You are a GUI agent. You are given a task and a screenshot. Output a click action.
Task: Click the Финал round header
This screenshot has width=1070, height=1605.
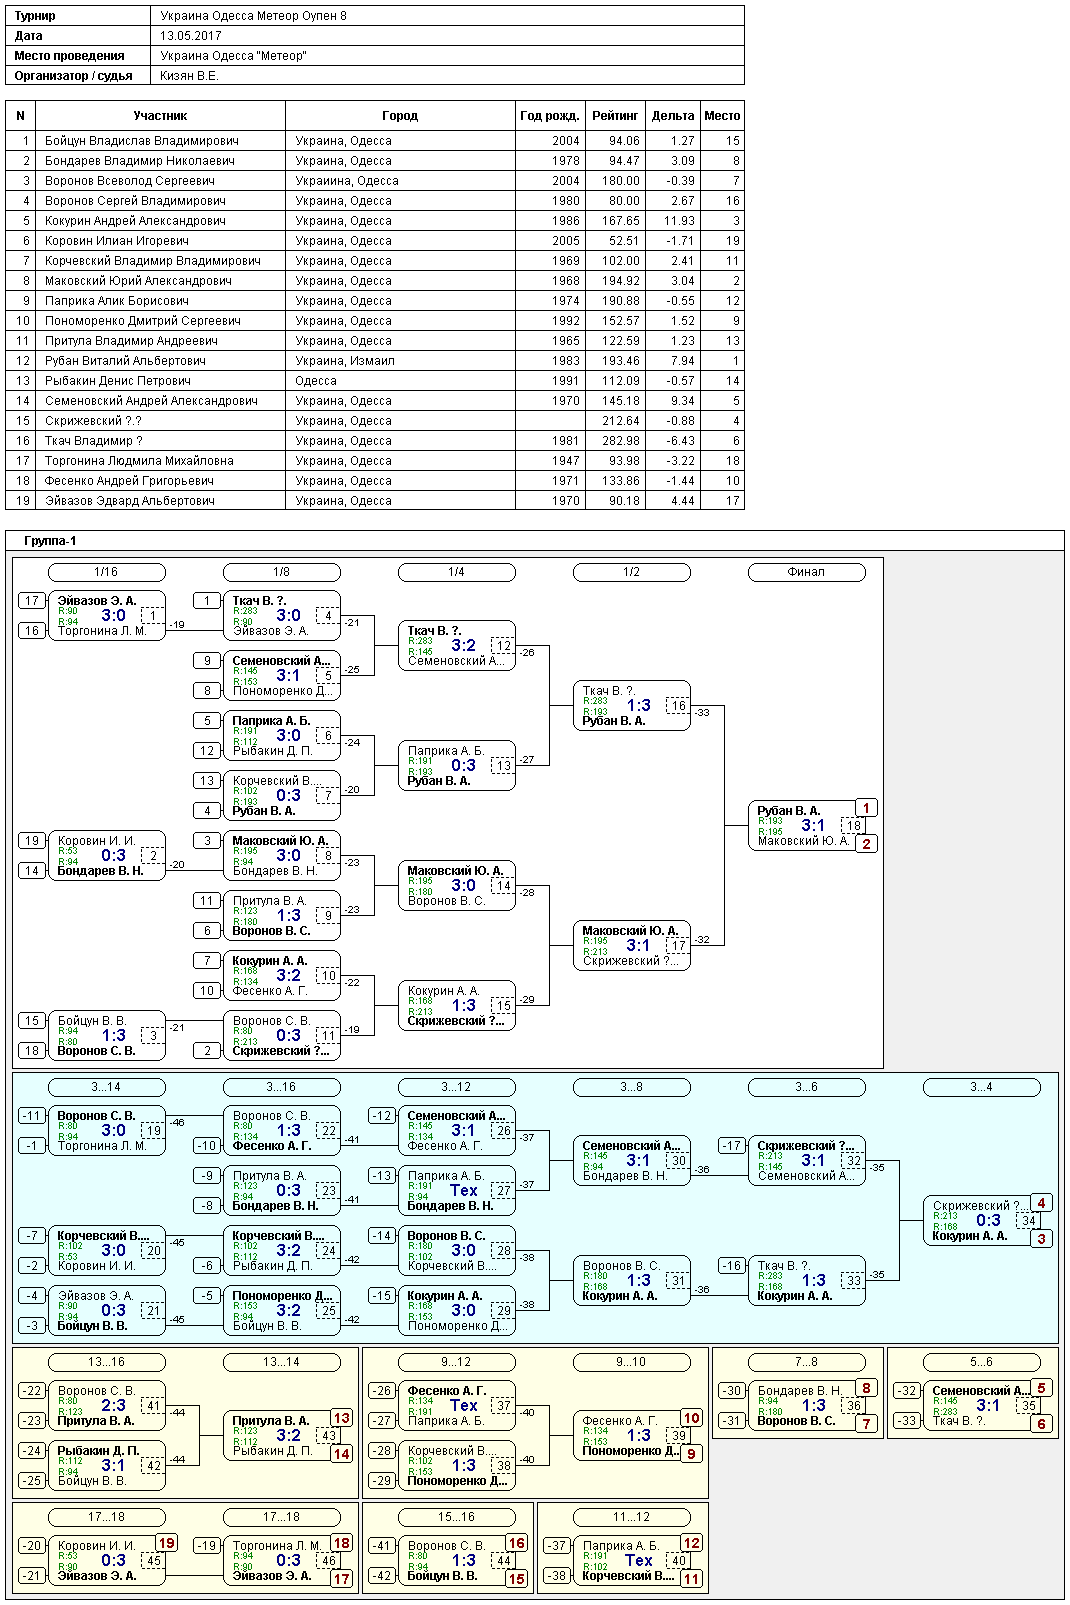[x=806, y=572]
